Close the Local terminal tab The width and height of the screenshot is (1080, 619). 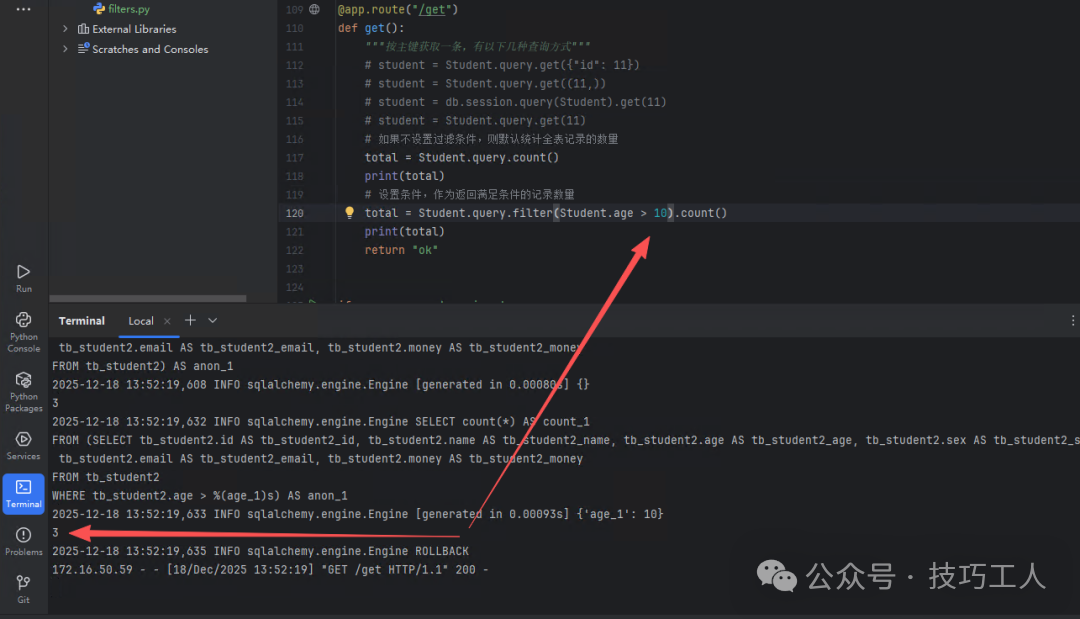[167, 321]
